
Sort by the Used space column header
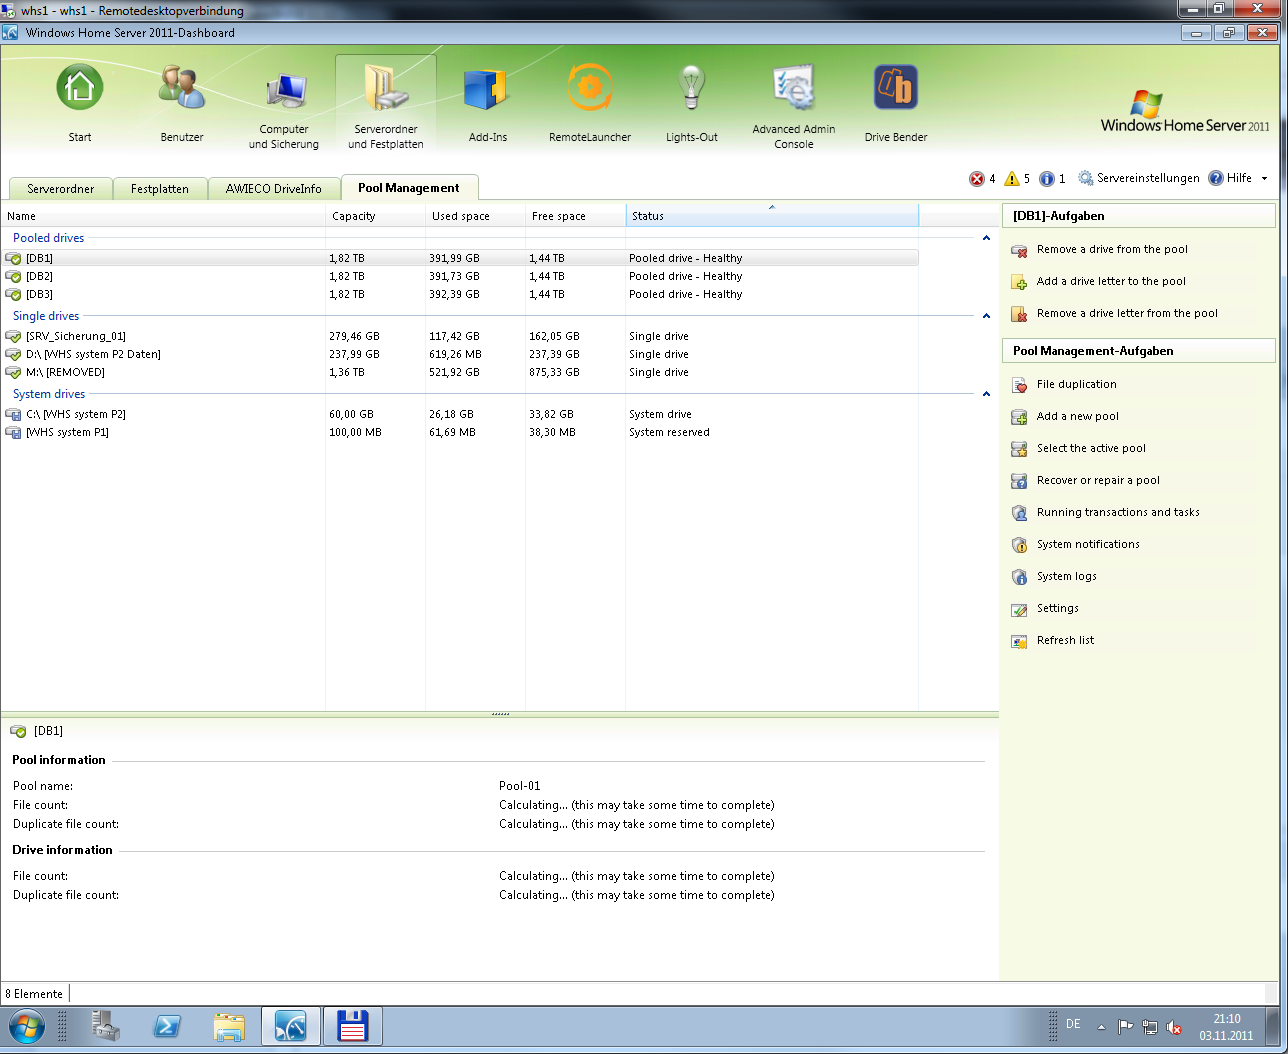[476, 216]
